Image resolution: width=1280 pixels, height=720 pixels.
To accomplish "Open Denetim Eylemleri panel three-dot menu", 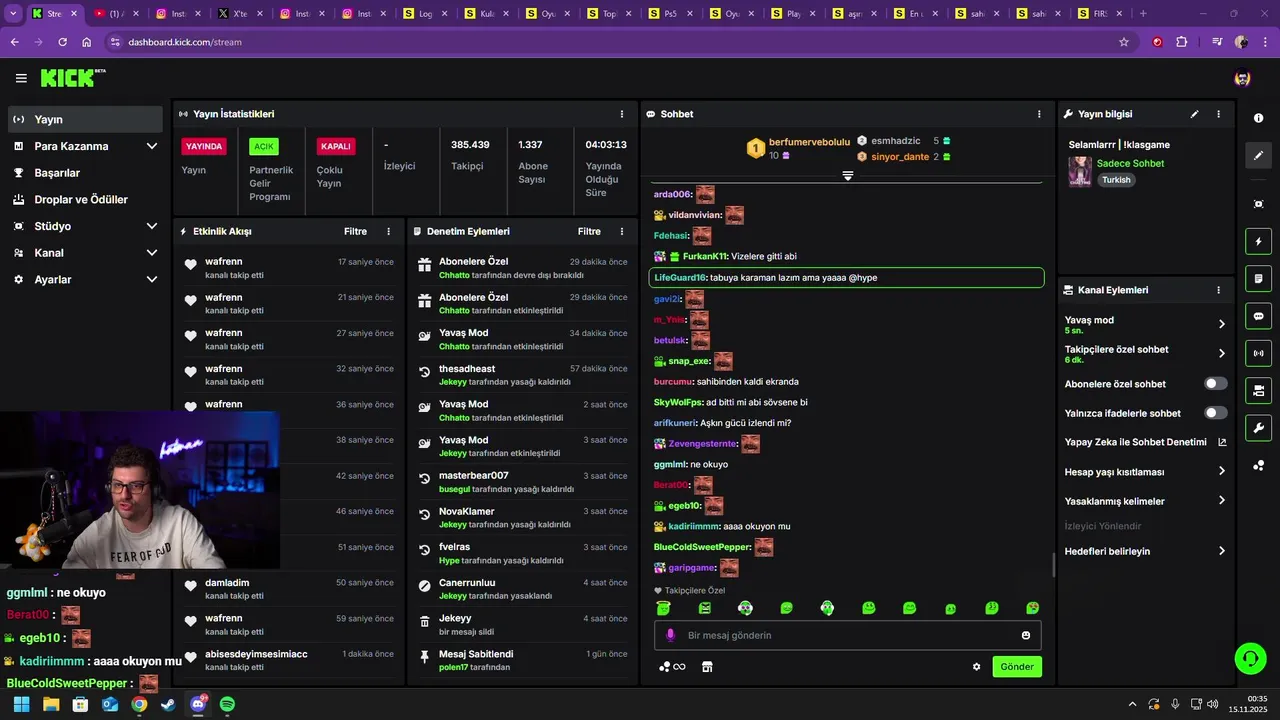I will [x=622, y=231].
